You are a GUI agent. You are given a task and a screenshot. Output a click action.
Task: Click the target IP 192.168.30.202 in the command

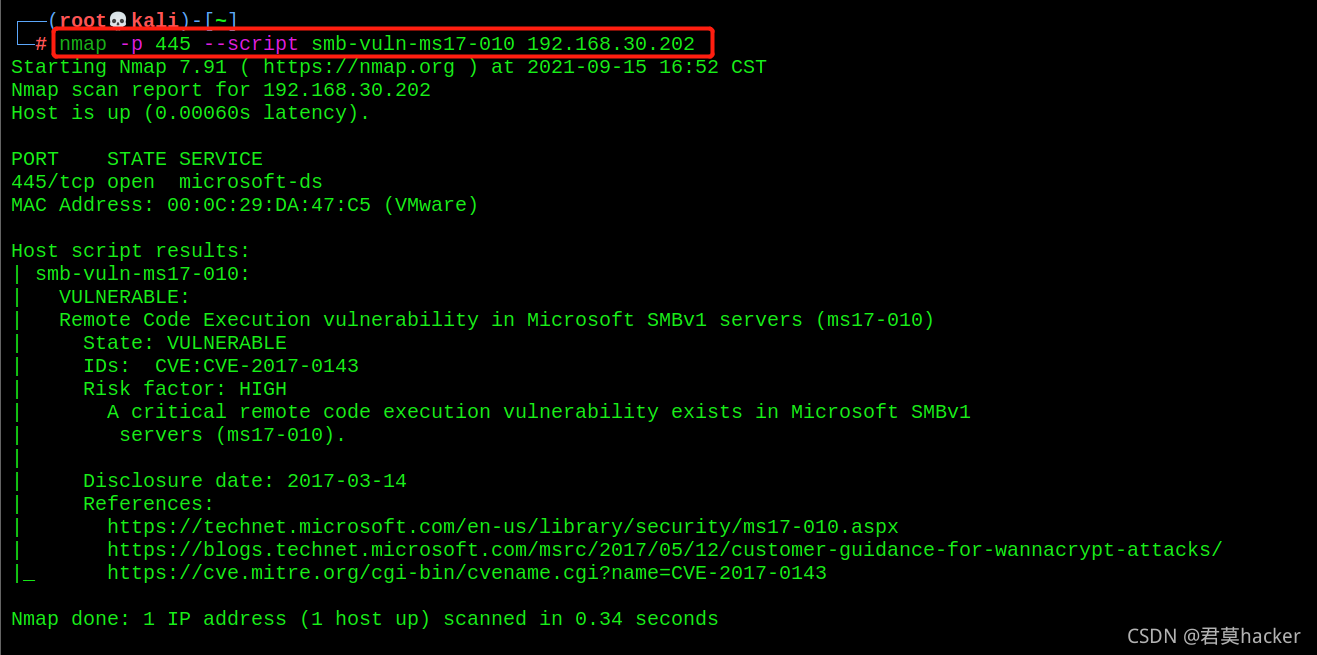pos(611,44)
